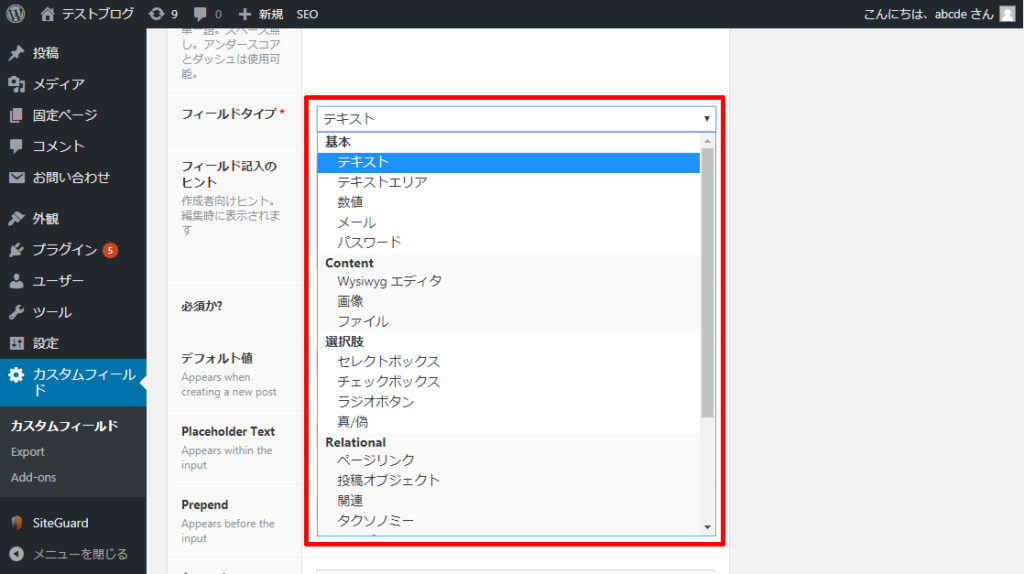Open the メディア media library menu
Image resolution: width=1024 pixels, height=574 pixels.
click(x=58, y=84)
